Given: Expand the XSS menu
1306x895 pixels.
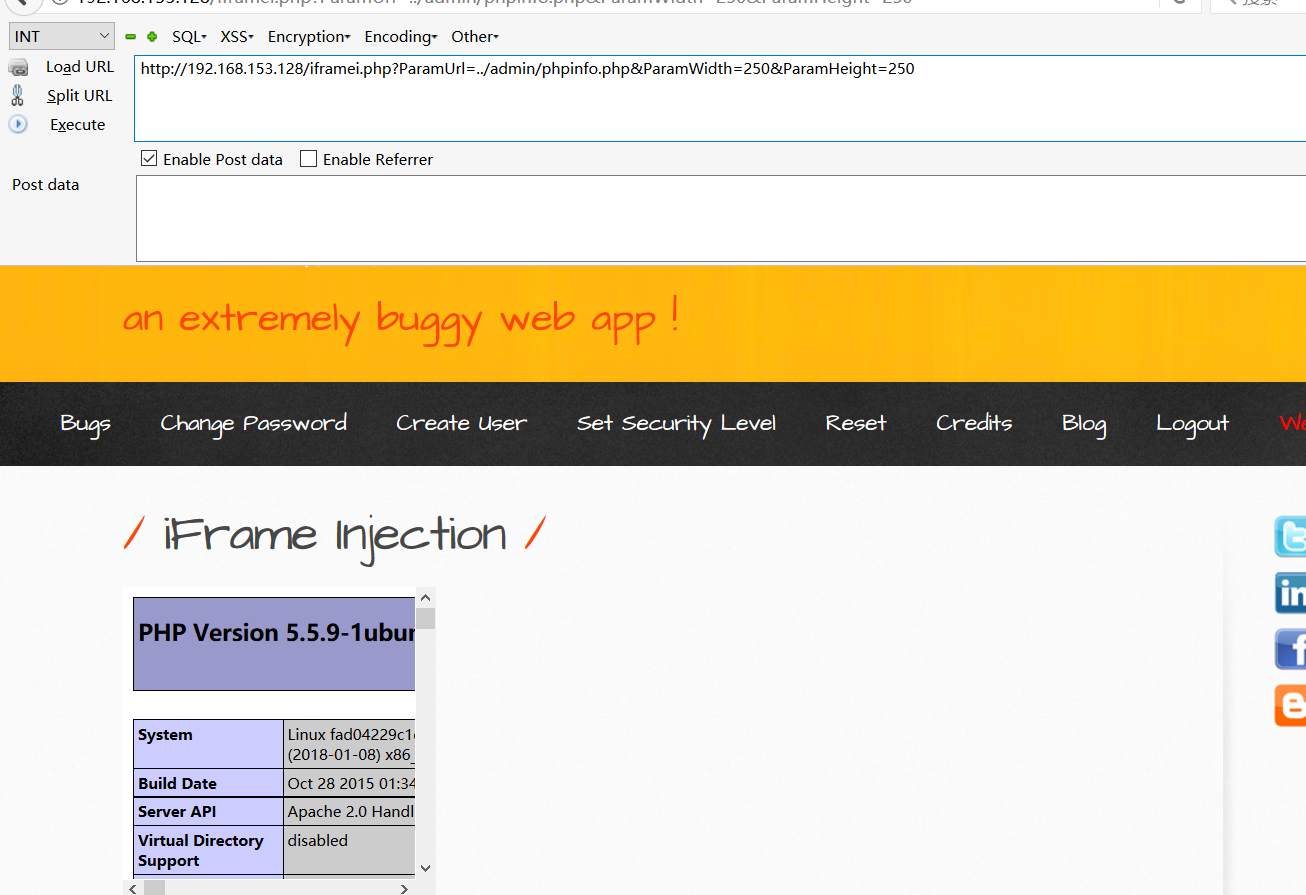Looking at the screenshot, I should point(237,37).
